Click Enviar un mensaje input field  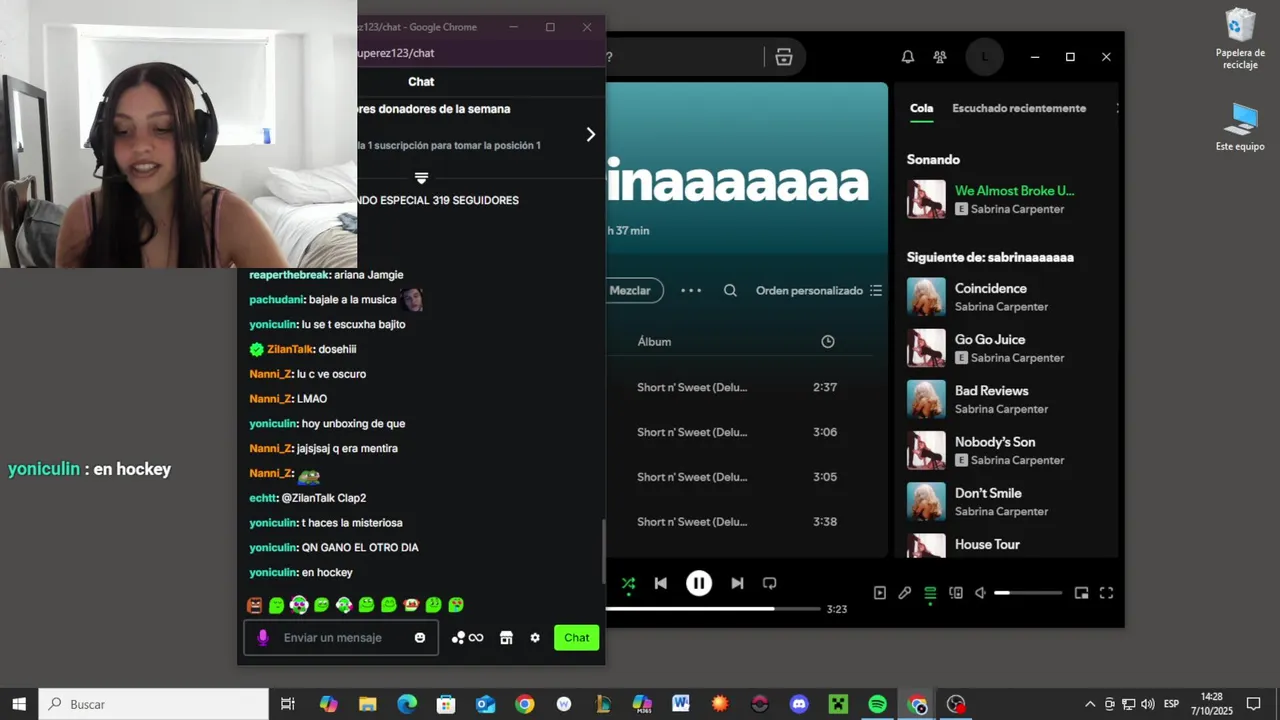340,637
